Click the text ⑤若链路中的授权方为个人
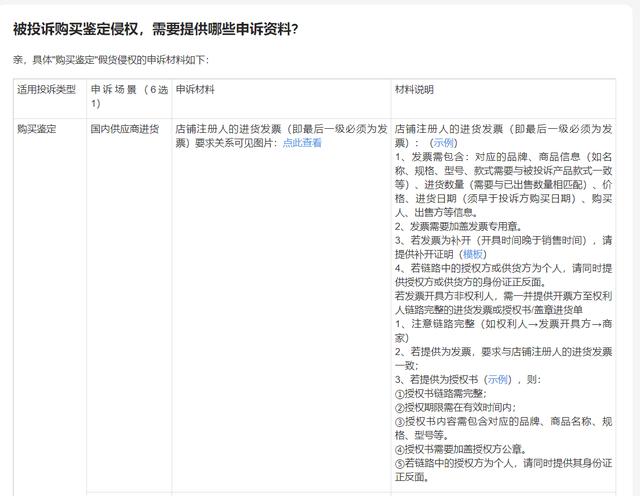The width and height of the screenshot is (640, 496). tap(453, 463)
